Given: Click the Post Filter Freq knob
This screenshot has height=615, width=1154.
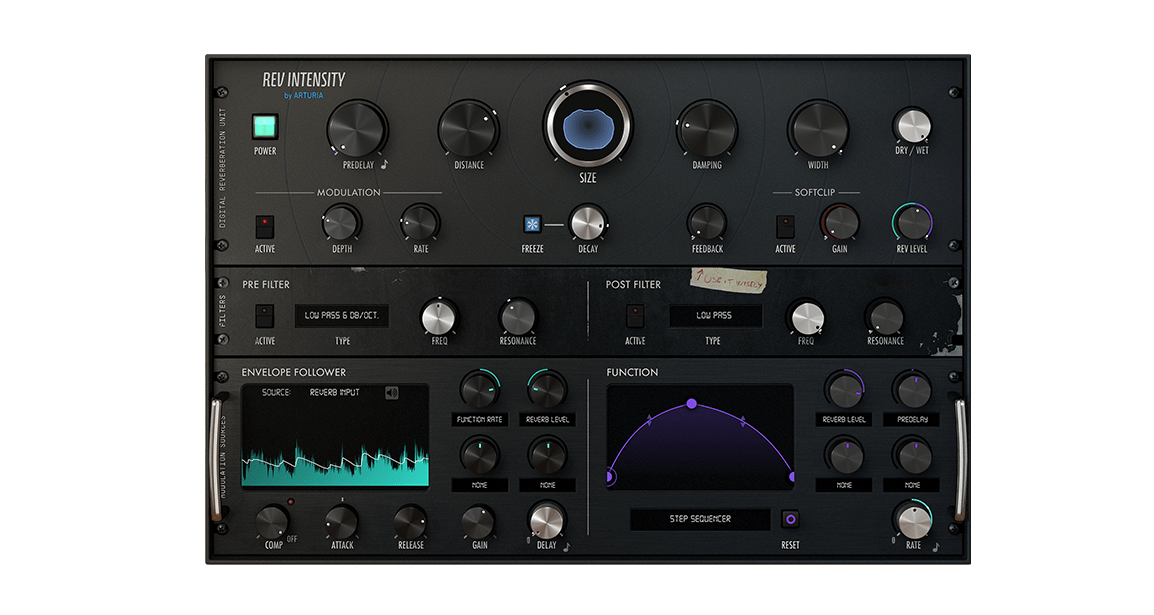Looking at the screenshot, I should pyautogui.click(x=807, y=318).
